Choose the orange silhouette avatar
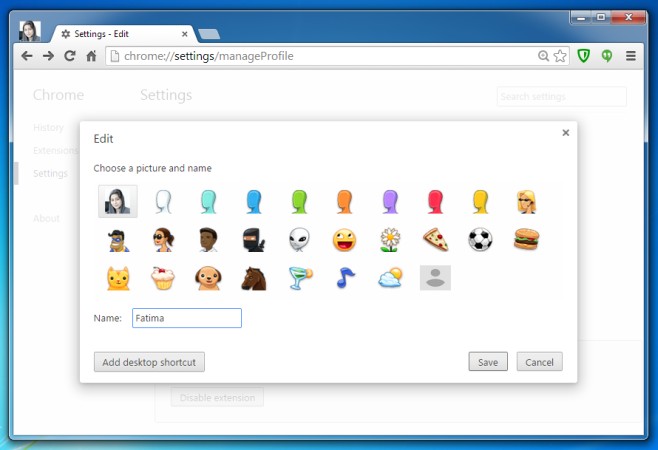Screen dimensions: 658x450 [345, 202]
